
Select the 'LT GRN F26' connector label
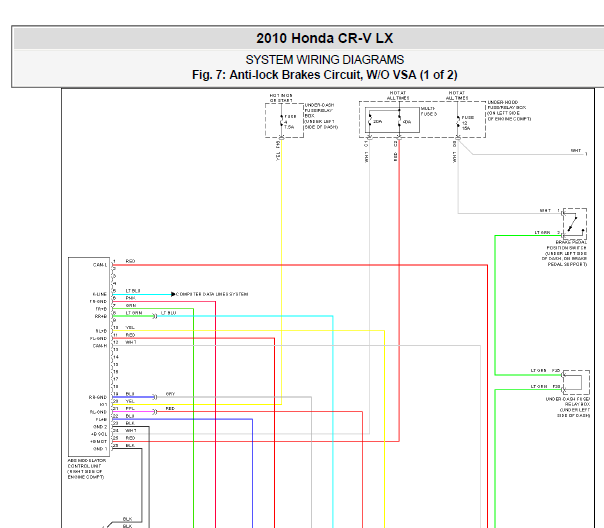tap(545, 386)
